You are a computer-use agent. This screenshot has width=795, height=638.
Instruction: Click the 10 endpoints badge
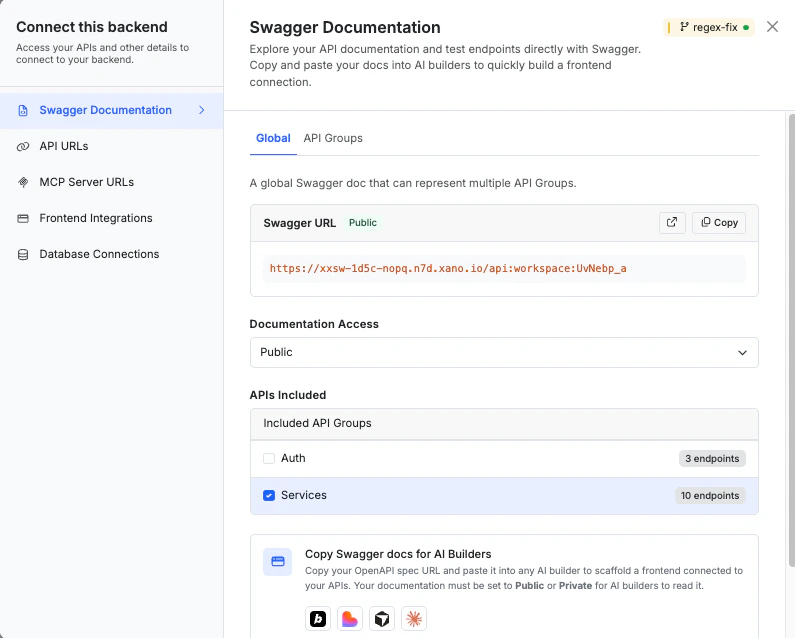click(710, 495)
